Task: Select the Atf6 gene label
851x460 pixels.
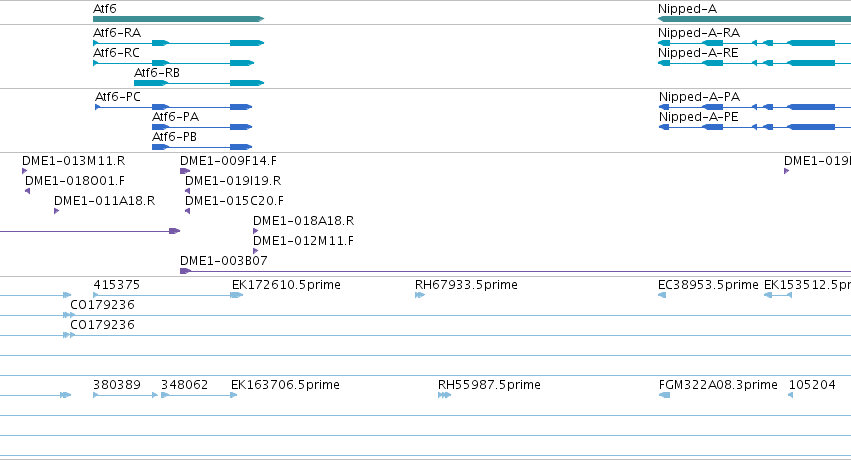Action: coord(105,9)
